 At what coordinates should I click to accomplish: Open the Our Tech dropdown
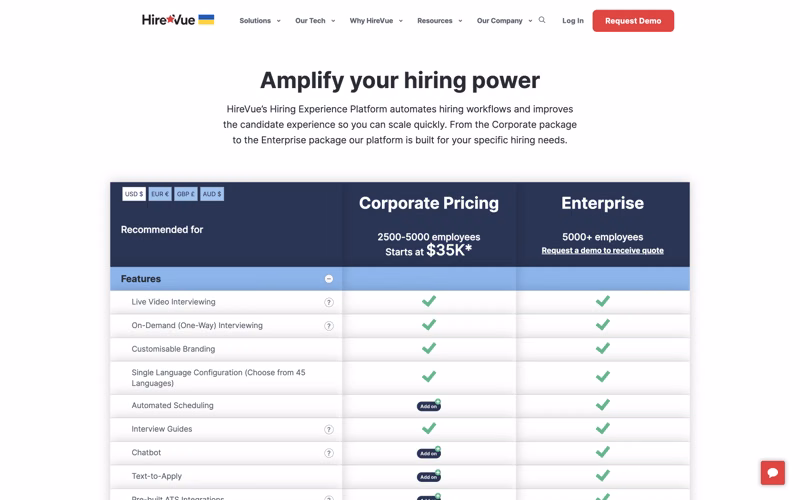pyautogui.click(x=315, y=21)
